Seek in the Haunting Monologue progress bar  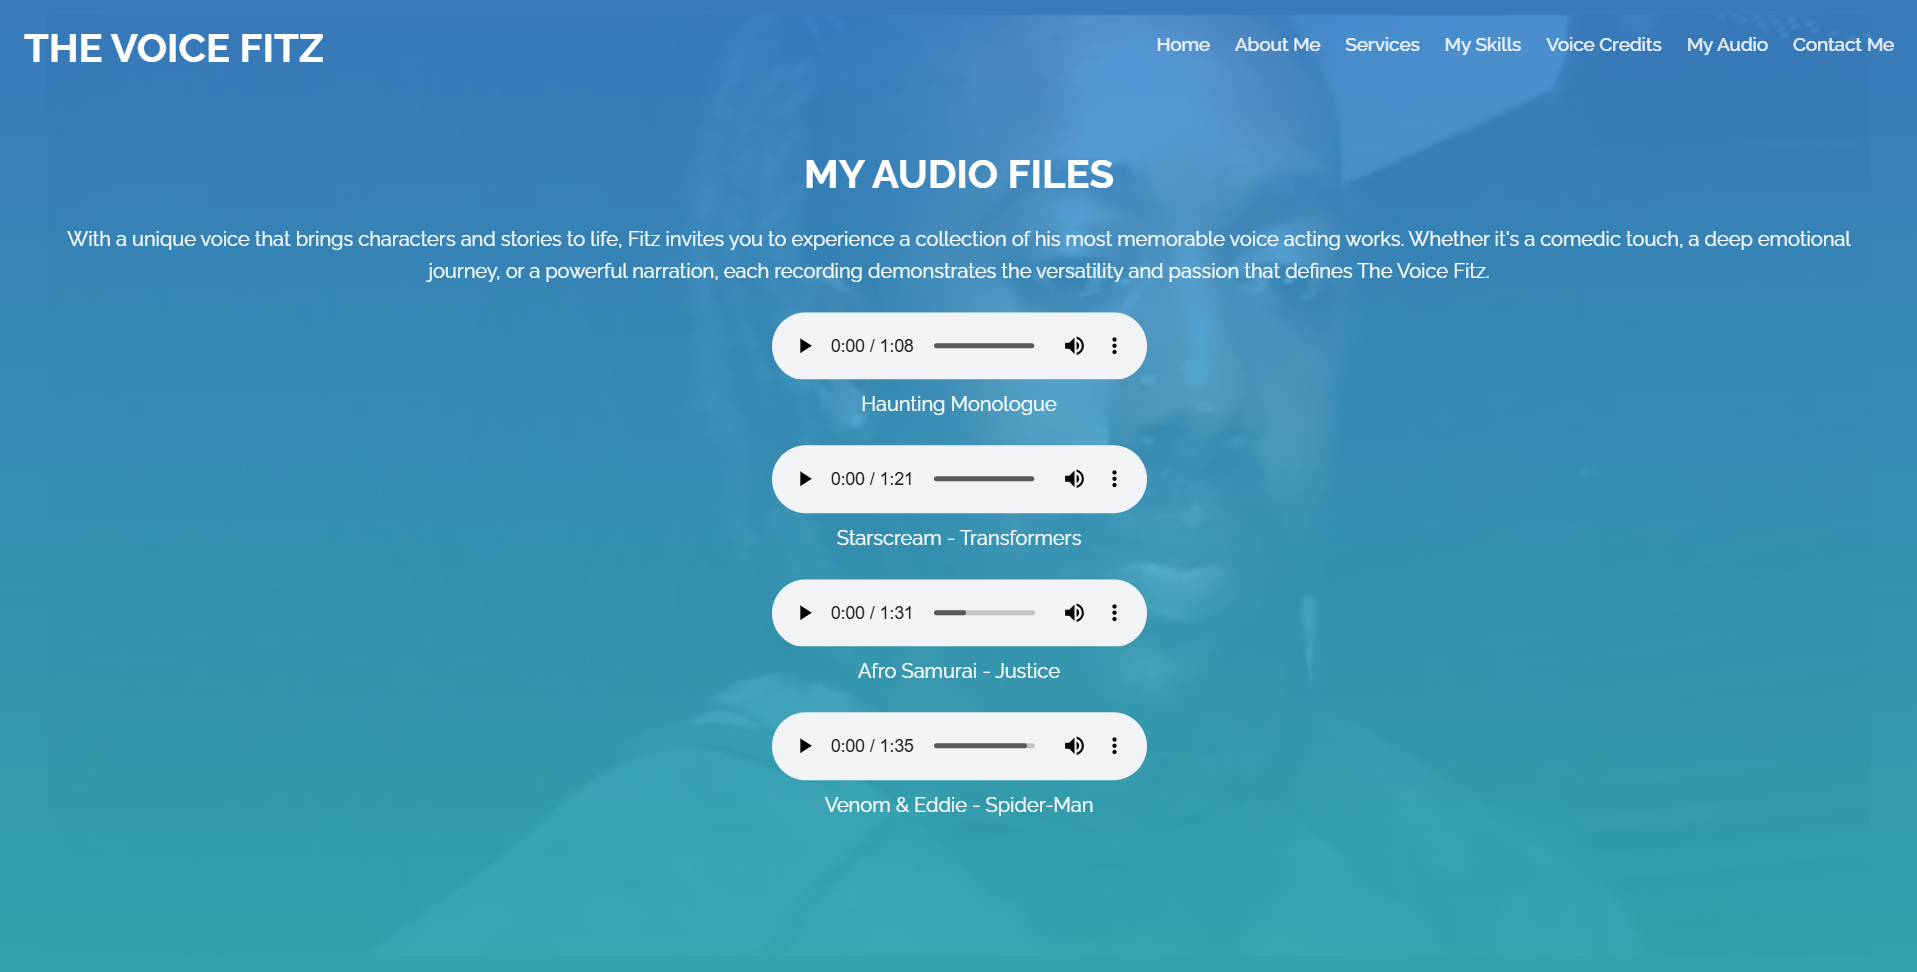tap(984, 346)
